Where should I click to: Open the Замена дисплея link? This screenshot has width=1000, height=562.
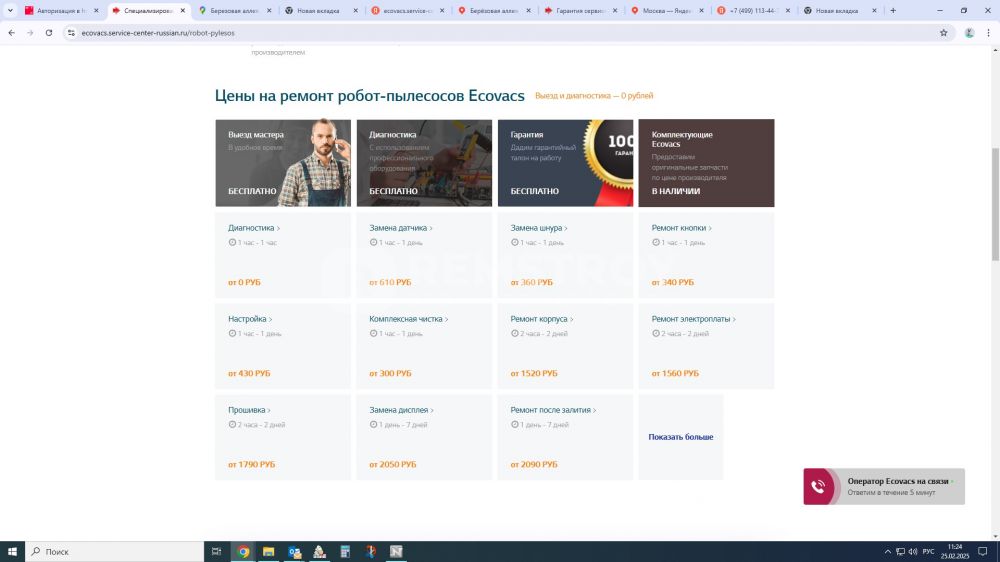401,410
